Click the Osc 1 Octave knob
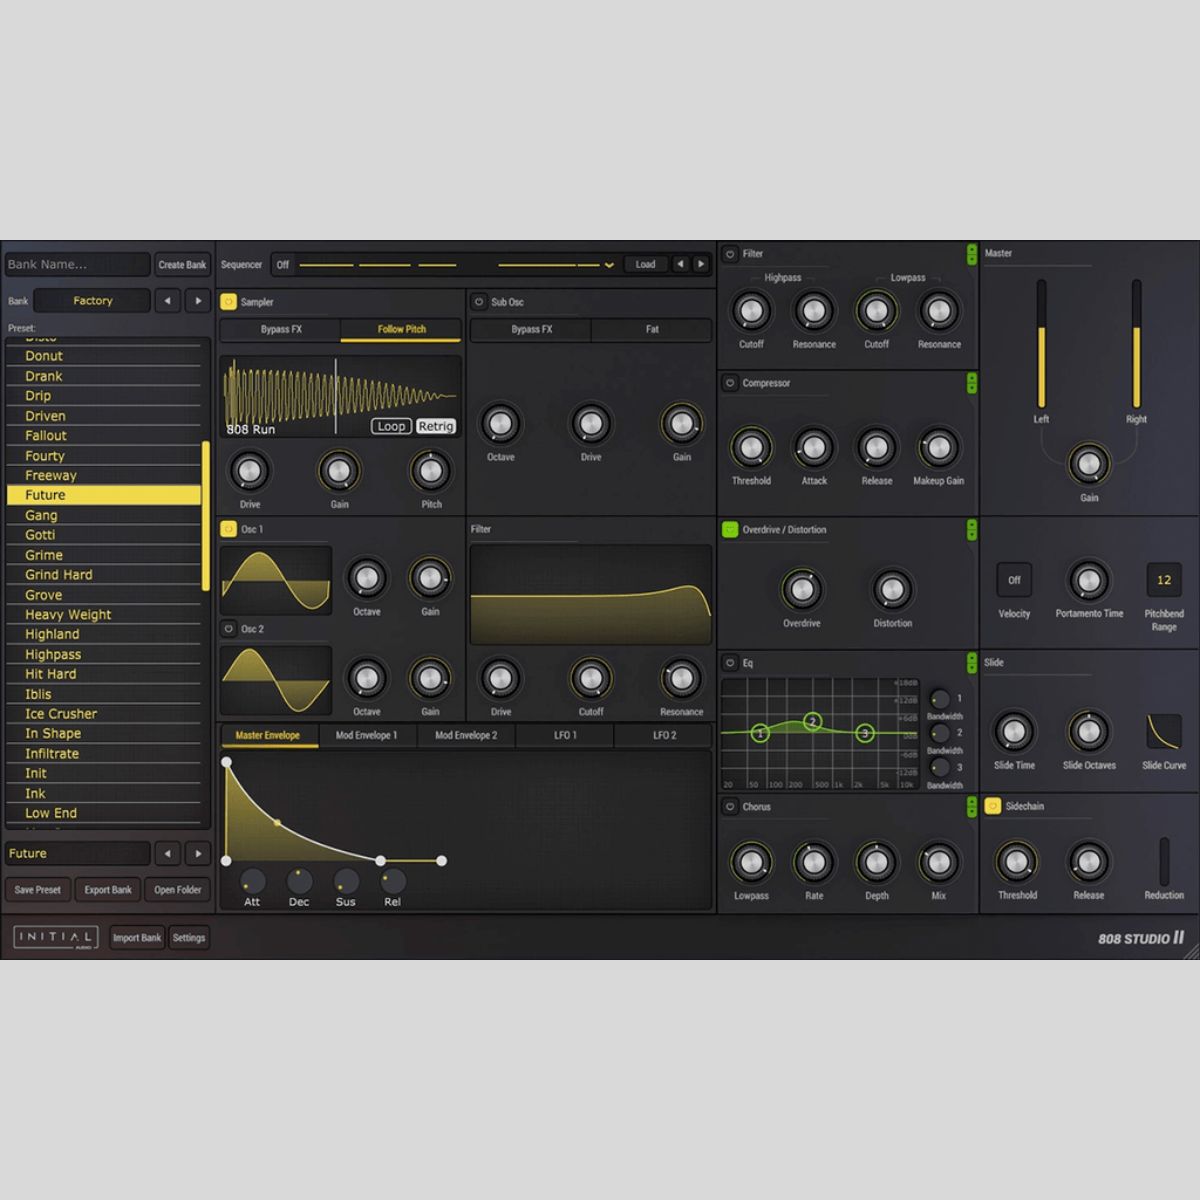Image resolution: width=1200 pixels, height=1200 pixels. point(366,578)
